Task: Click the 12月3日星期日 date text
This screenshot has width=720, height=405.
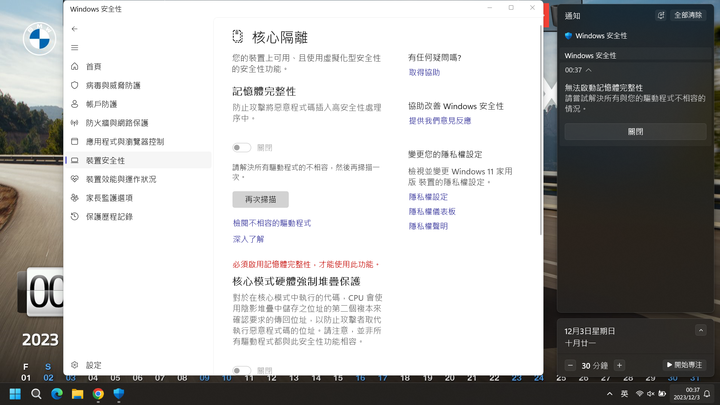Action: 590,331
